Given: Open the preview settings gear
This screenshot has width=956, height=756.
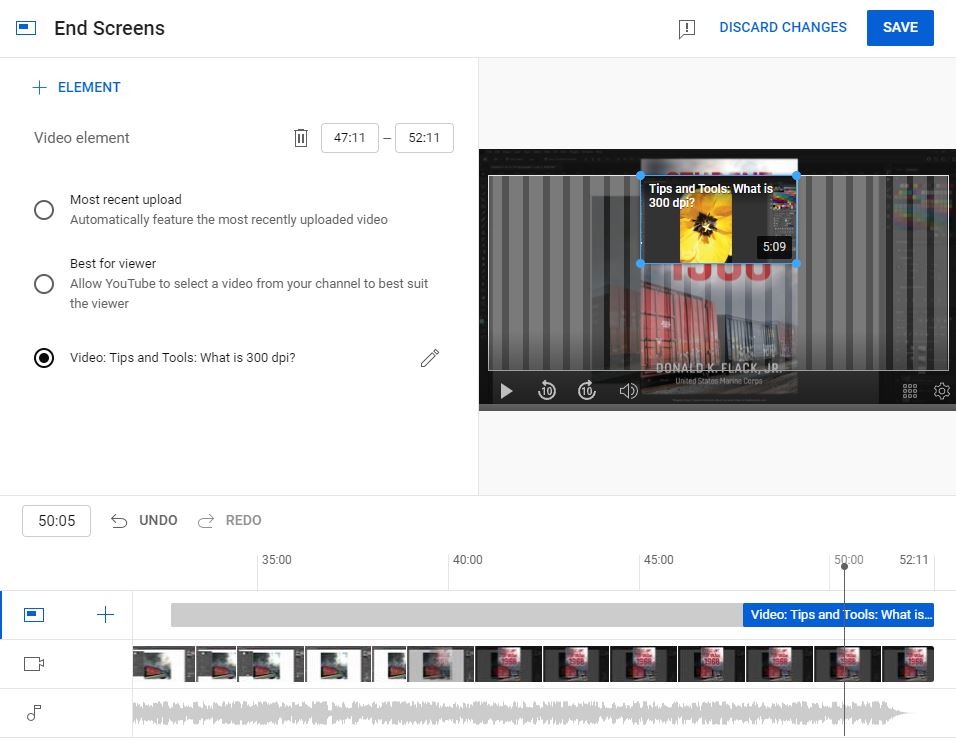Looking at the screenshot, I should 941,390.
